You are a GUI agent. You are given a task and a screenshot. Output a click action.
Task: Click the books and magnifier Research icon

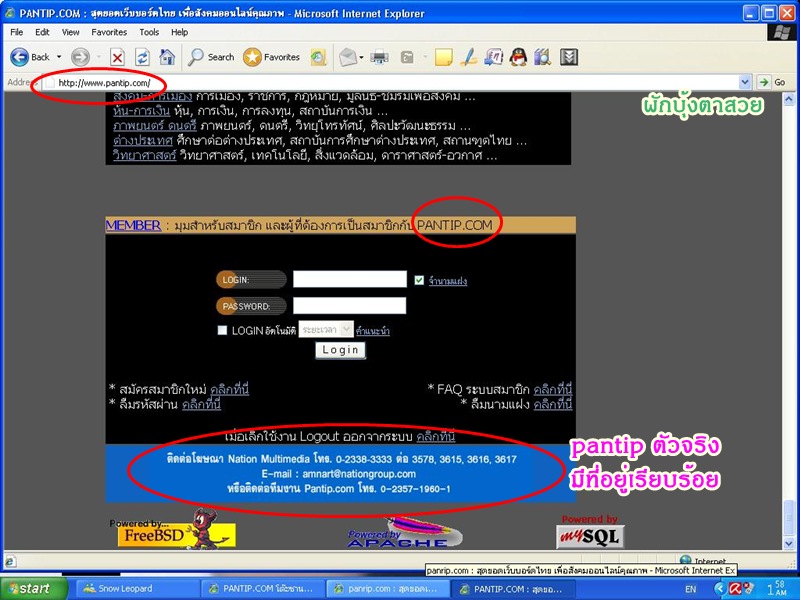tap(543, 57)
